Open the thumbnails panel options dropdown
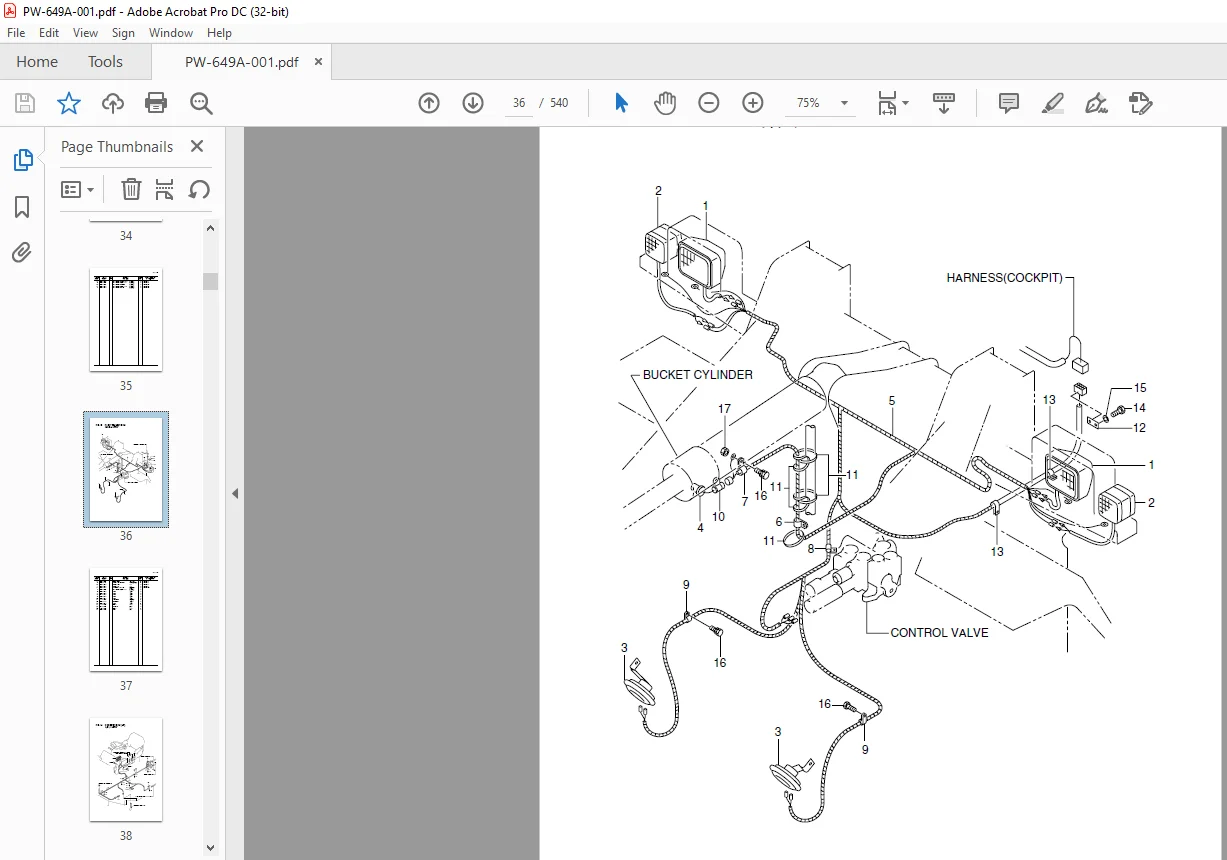 point(77,189)
